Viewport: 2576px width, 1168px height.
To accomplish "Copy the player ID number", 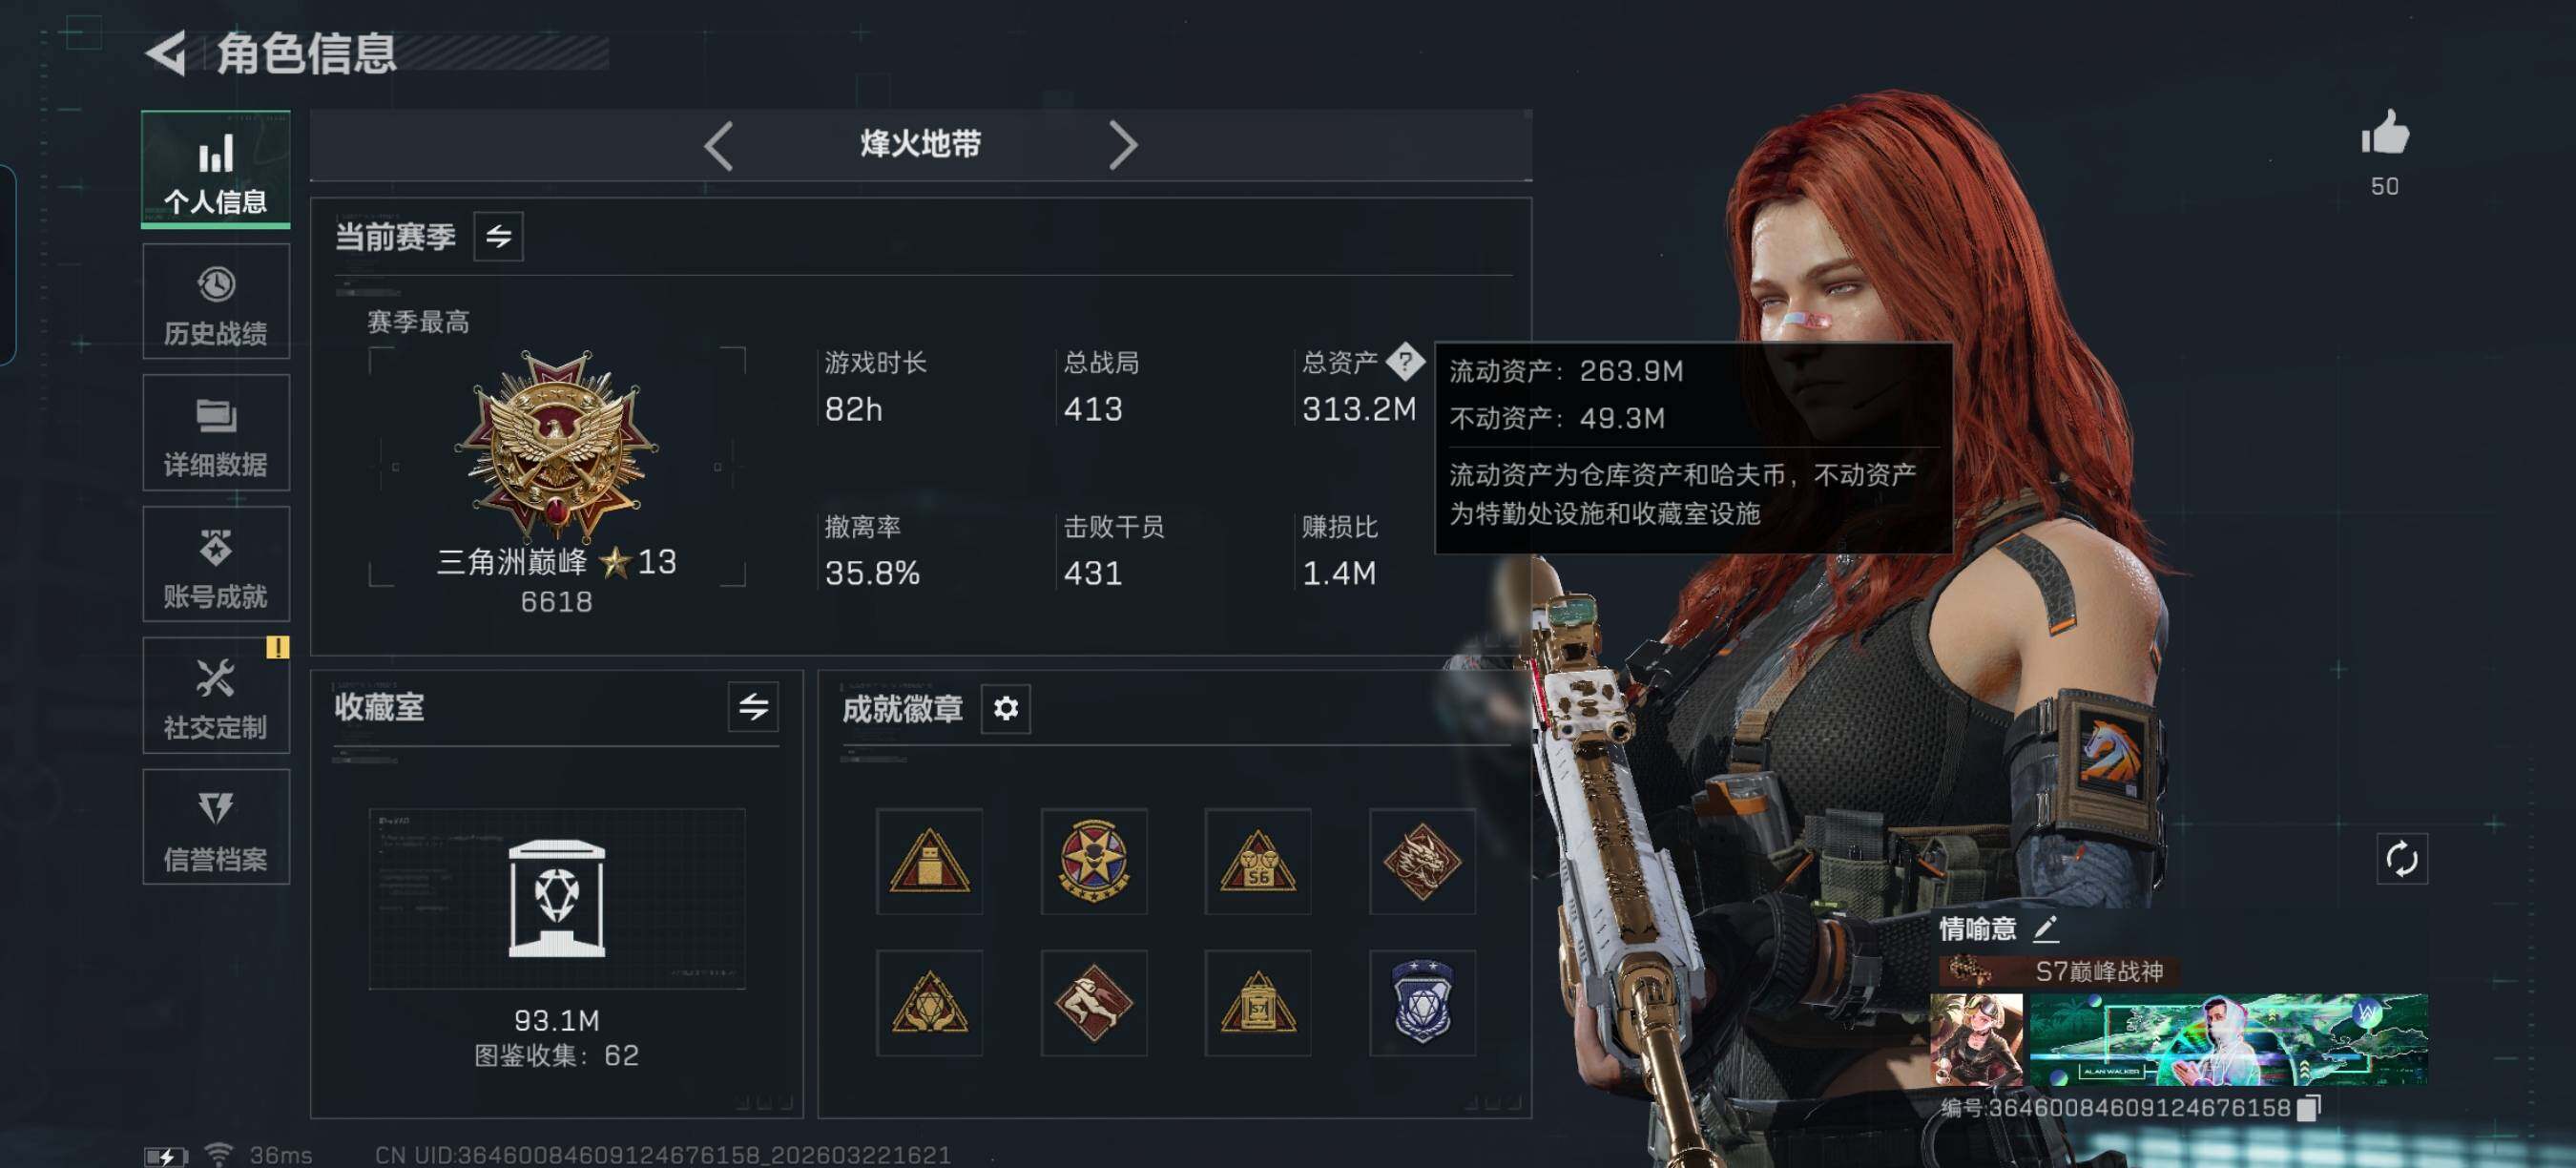I will (x=2309, y=1108).
